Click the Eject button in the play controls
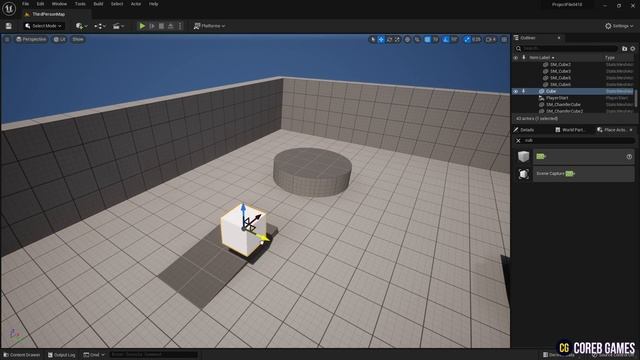 [171, 26]
